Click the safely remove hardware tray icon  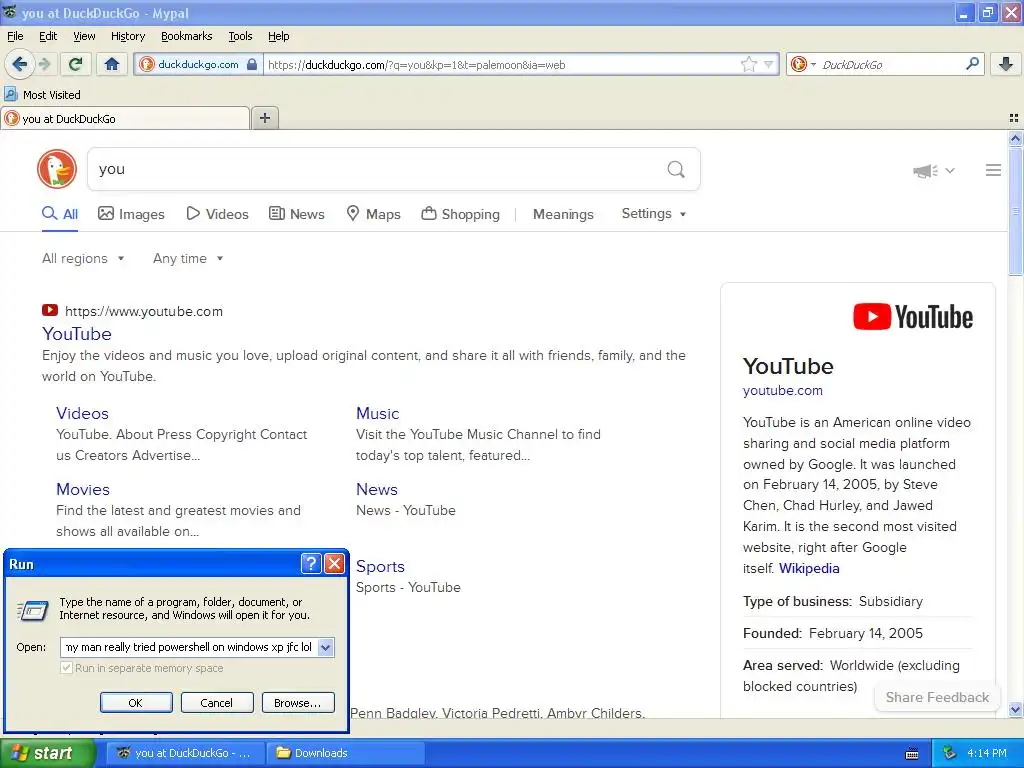point(950,753)
